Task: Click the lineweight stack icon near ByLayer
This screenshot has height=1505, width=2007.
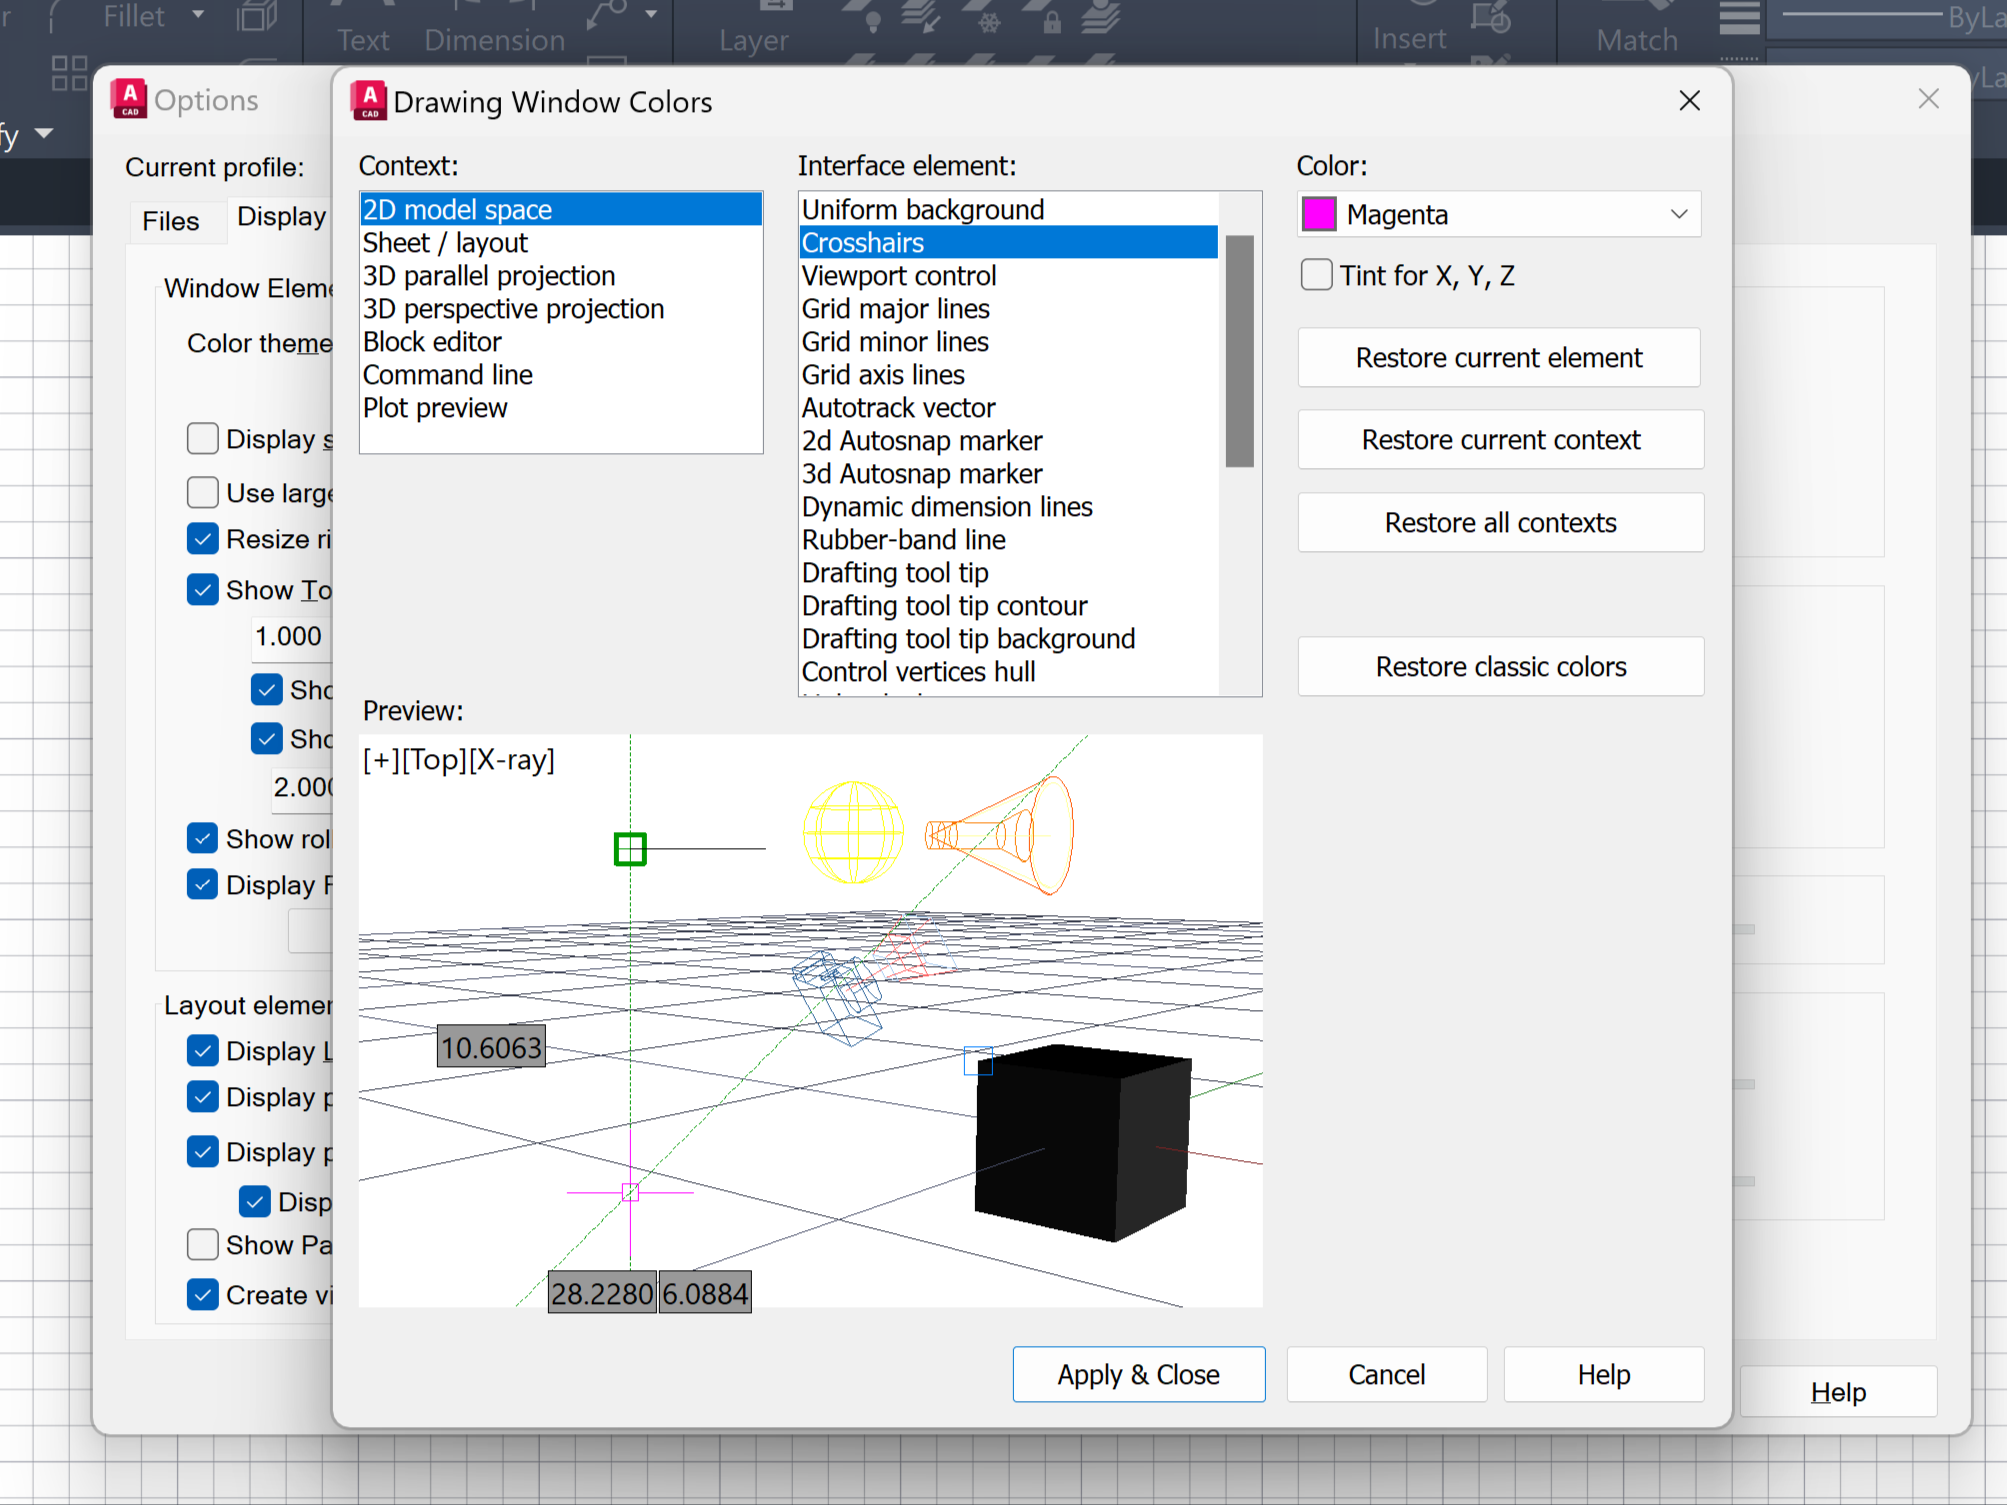Action: [x=1739, y=18]
